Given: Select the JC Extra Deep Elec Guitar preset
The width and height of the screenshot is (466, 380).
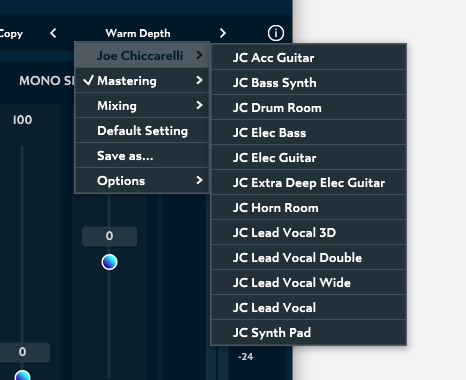Looking at the screenshot, I should pyautogui.click(x=309, y=182).
